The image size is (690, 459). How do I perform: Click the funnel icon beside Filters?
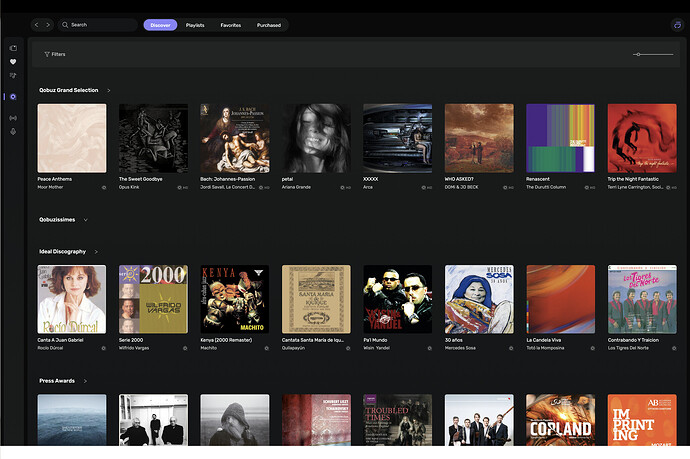47,55
